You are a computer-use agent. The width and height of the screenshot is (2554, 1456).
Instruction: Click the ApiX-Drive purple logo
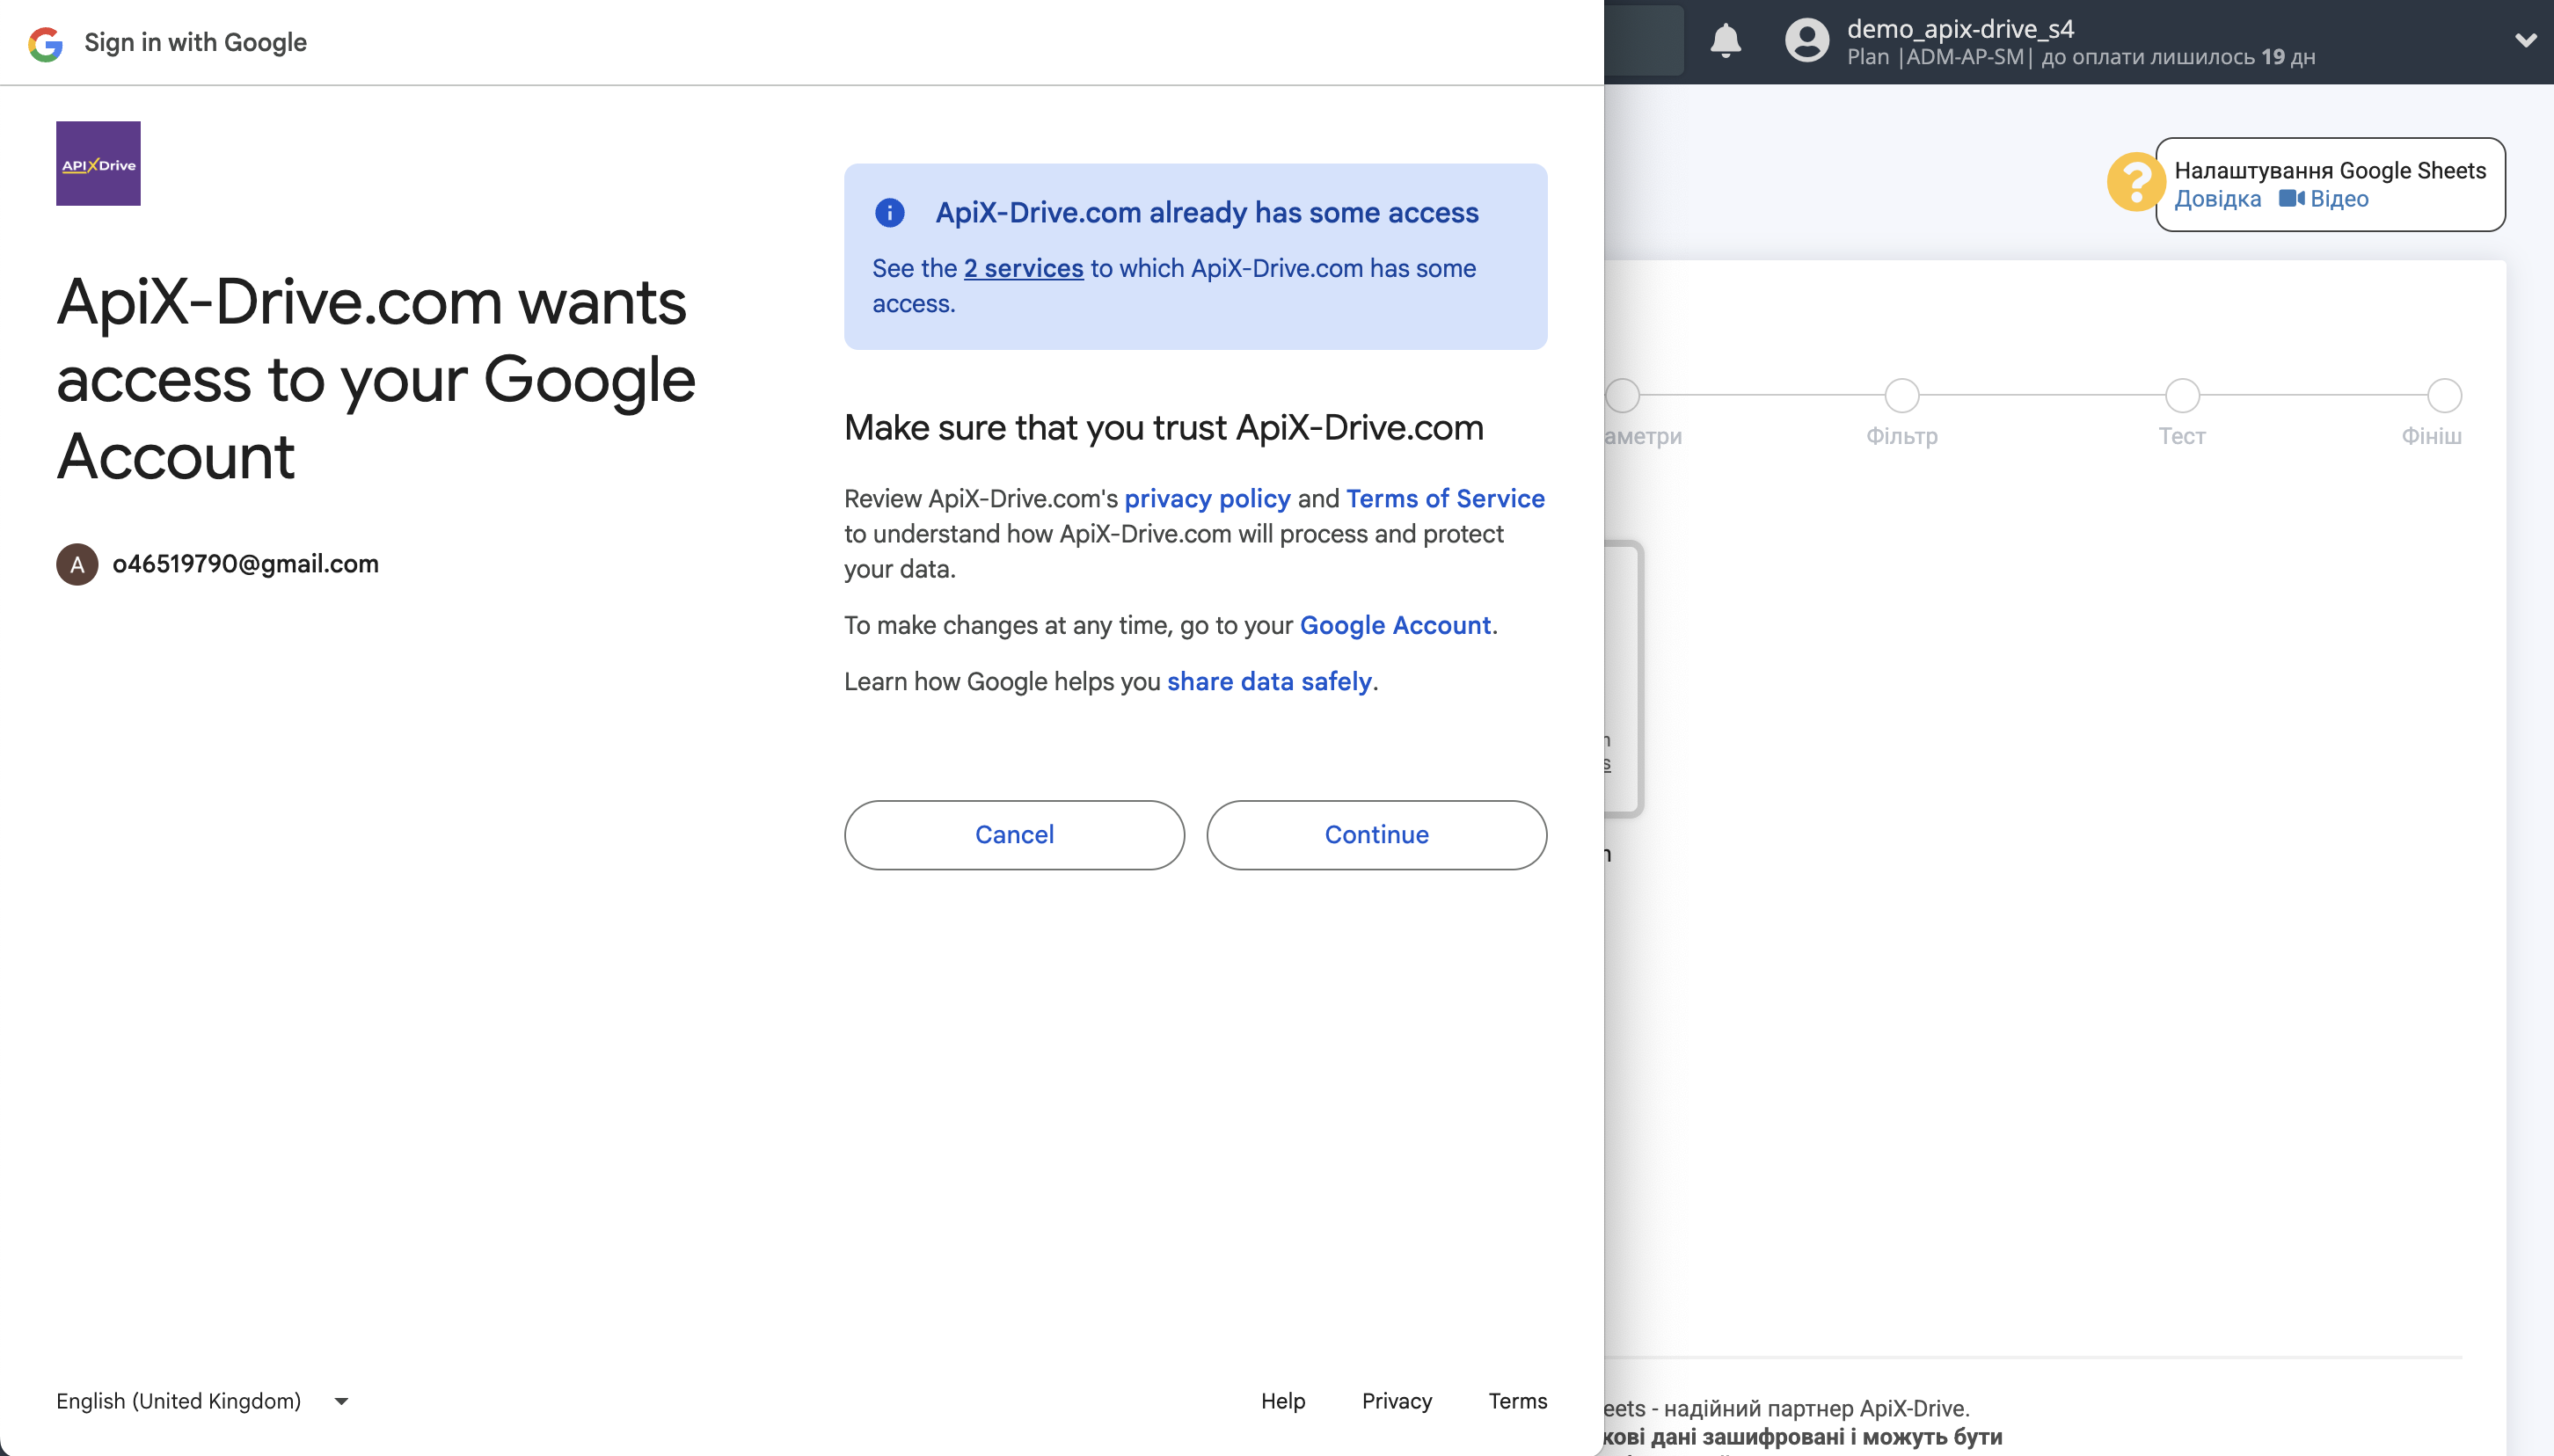pyautogui.click(x=98, y=164)
